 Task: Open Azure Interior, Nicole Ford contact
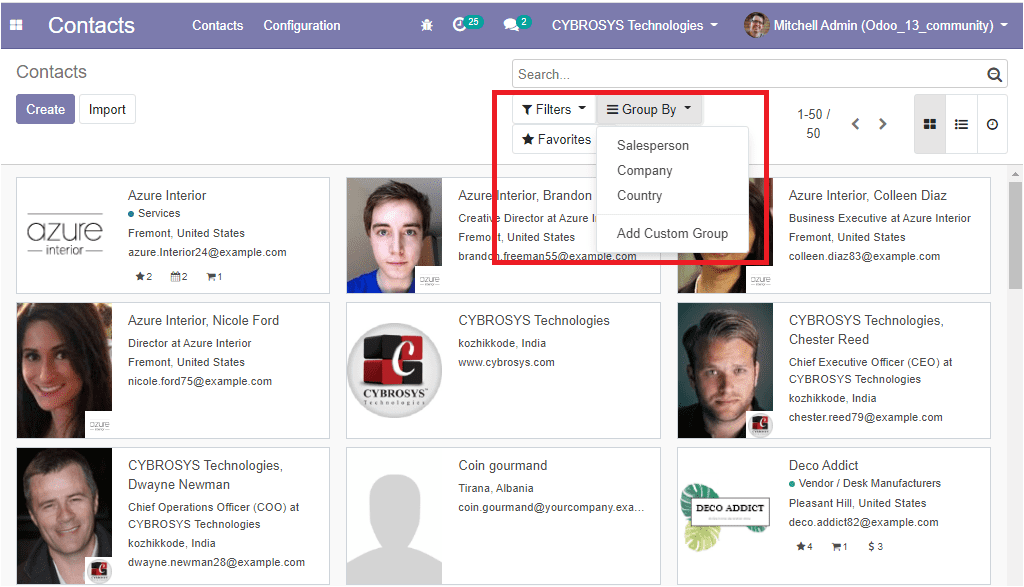[203, 321]
